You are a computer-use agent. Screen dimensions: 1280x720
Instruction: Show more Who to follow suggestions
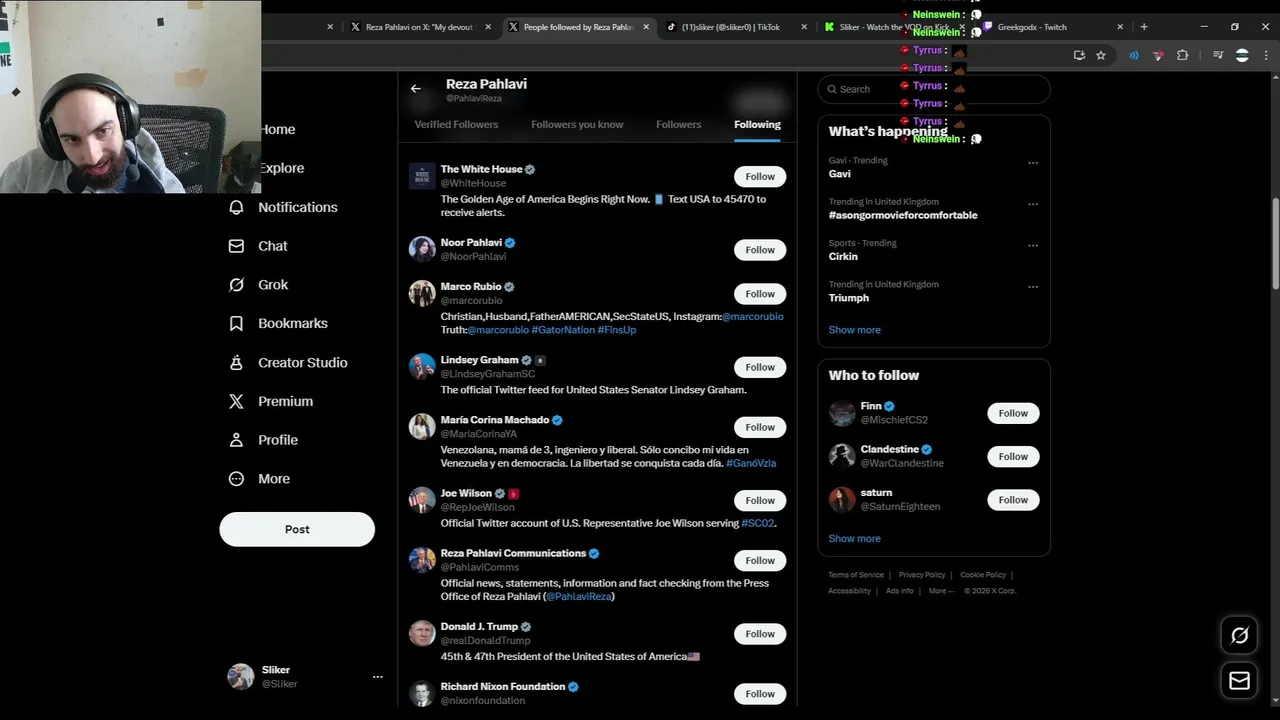click(854, 539)
